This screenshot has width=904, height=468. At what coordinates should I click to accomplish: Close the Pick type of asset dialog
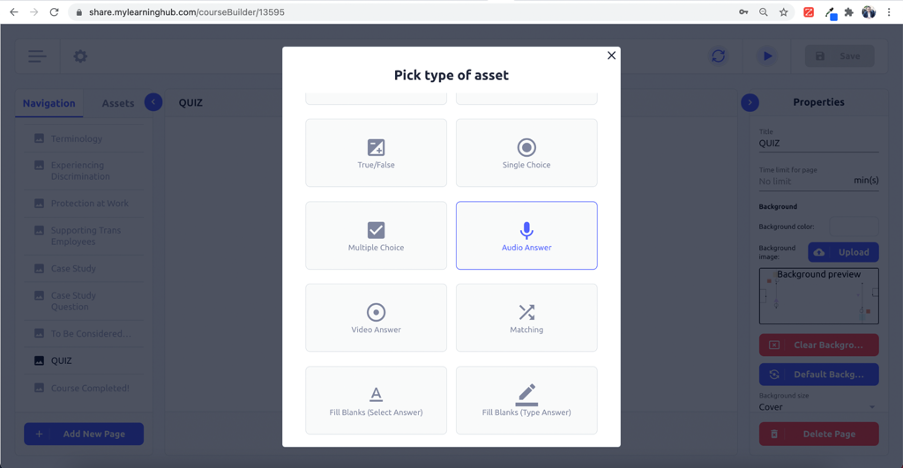coord(612,55)
